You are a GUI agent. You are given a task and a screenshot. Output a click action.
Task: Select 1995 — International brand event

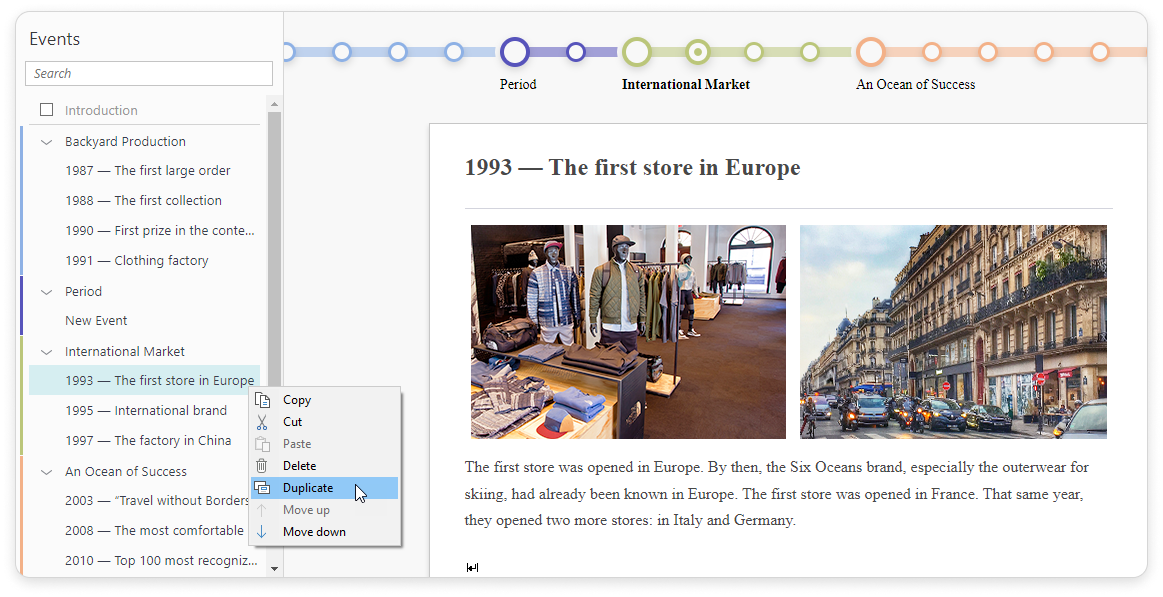point(145,410)
